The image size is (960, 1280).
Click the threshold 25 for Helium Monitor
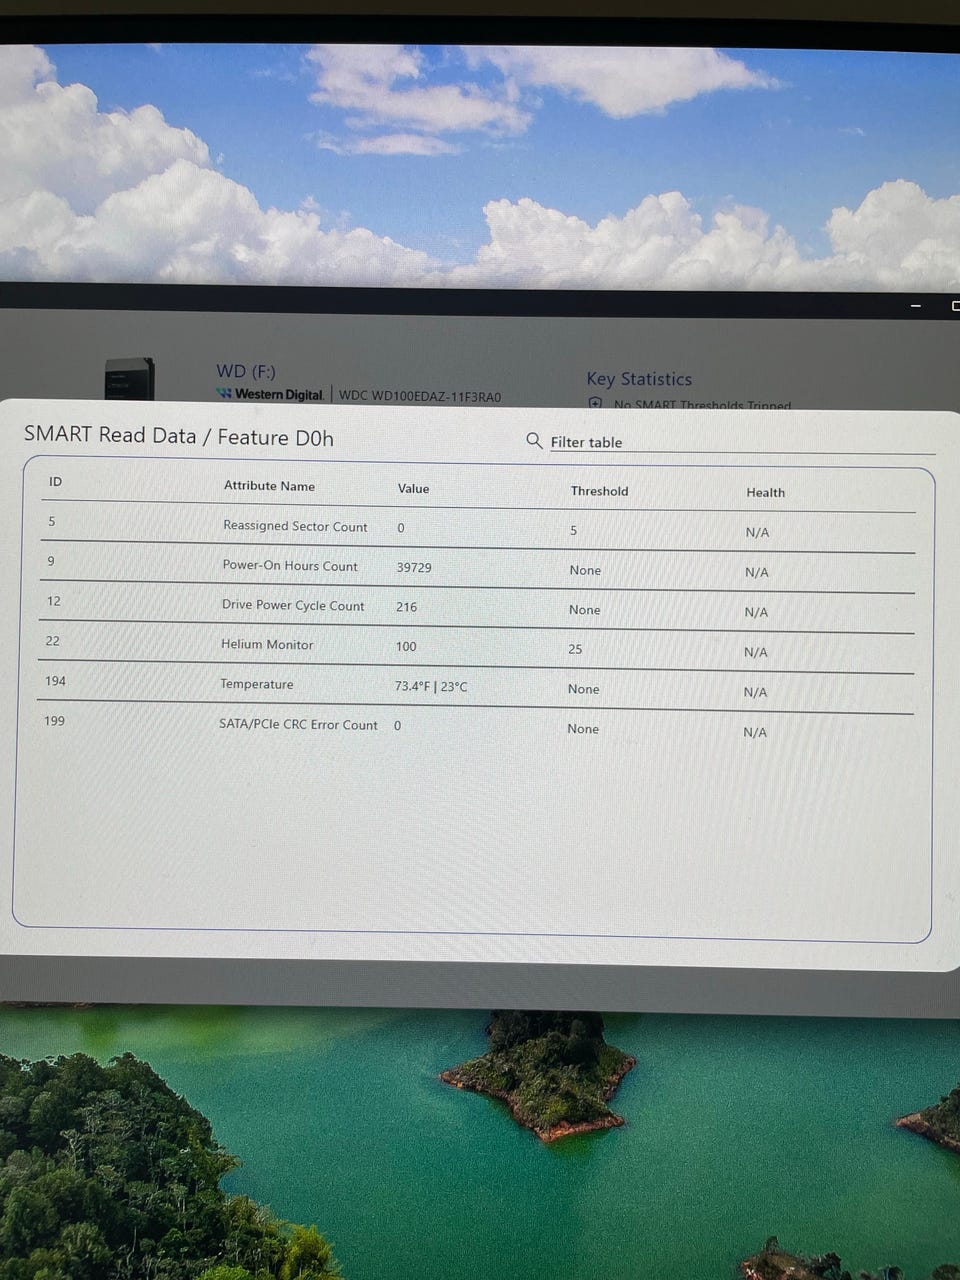click(x=575, y=649)
